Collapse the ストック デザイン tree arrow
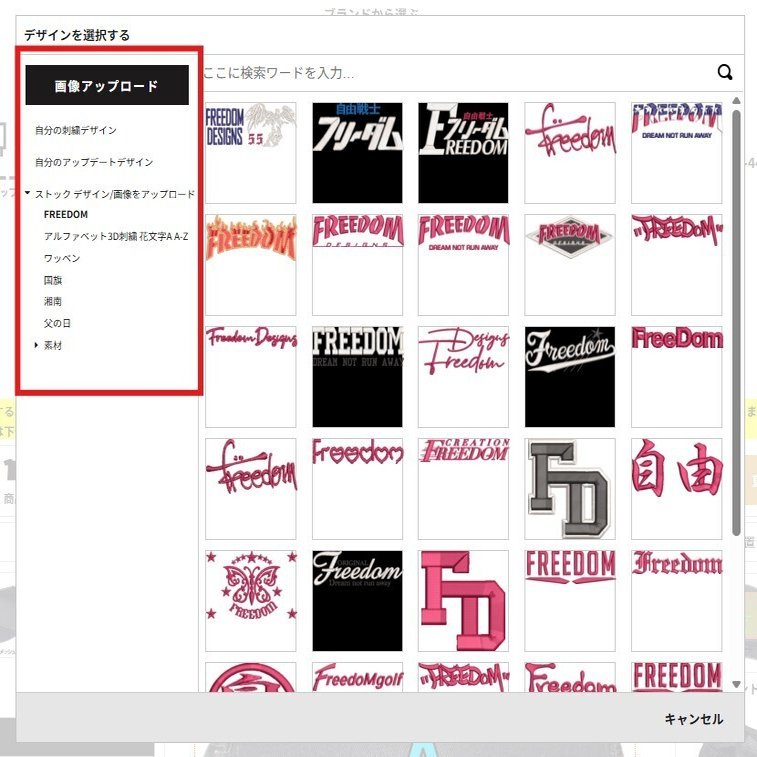 point(28,193)
